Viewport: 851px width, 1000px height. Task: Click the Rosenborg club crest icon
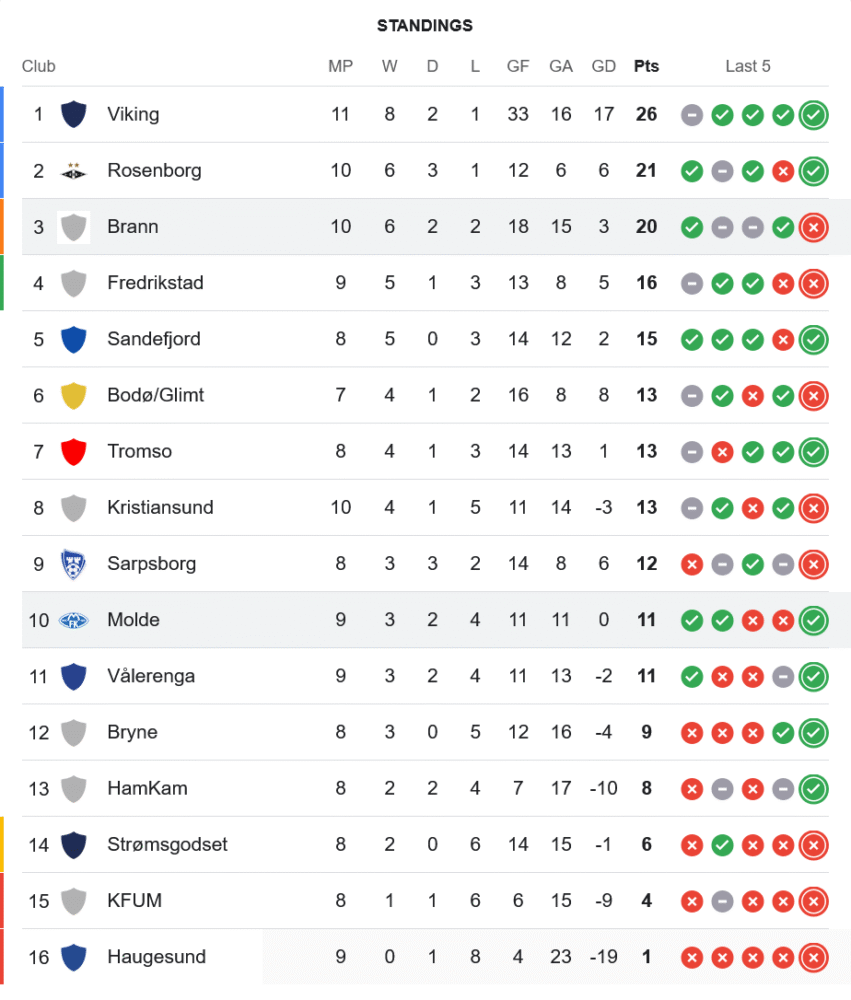(73, 170)
